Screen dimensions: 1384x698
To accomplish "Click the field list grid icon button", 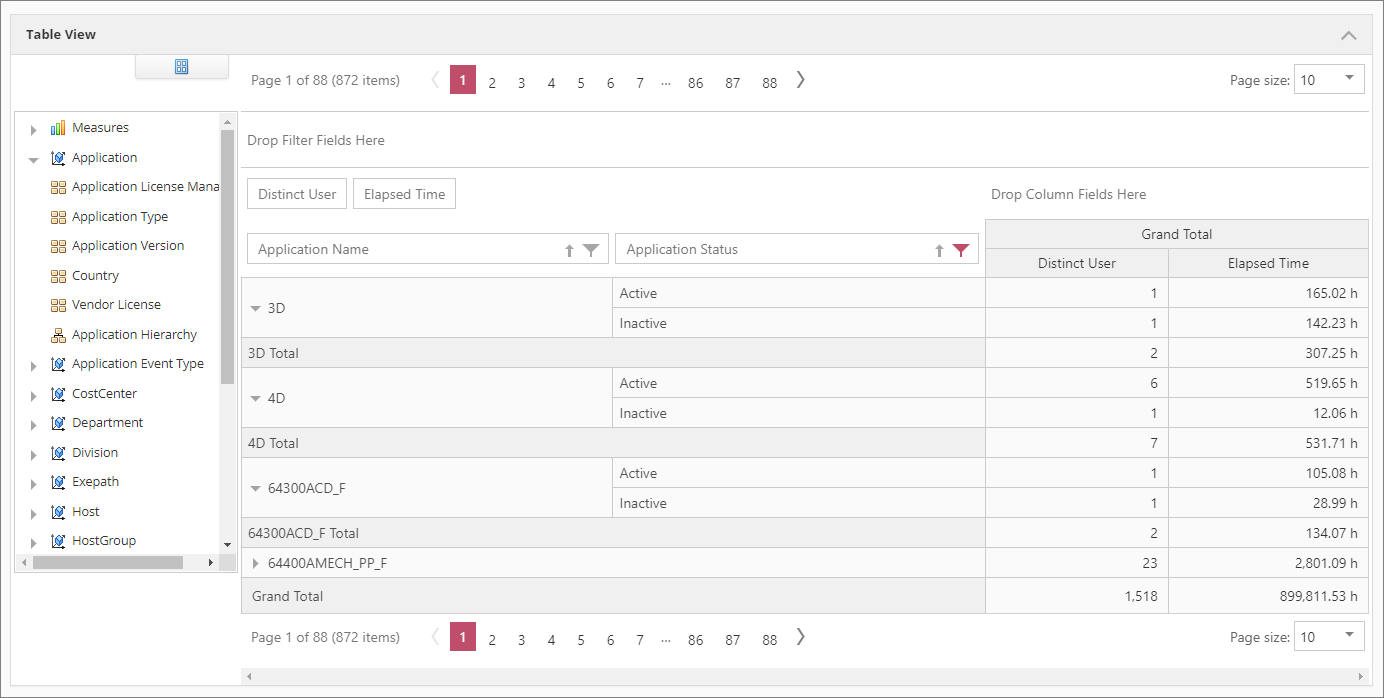I will coord(182,67).
